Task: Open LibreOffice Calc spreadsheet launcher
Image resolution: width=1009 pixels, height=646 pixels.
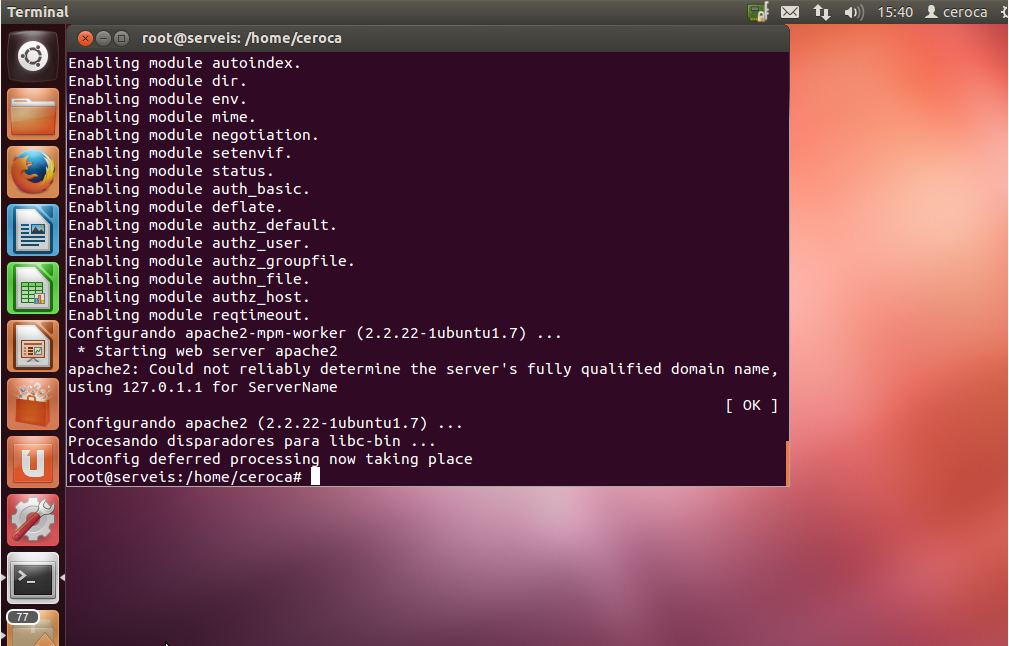Action: point(33,288)
